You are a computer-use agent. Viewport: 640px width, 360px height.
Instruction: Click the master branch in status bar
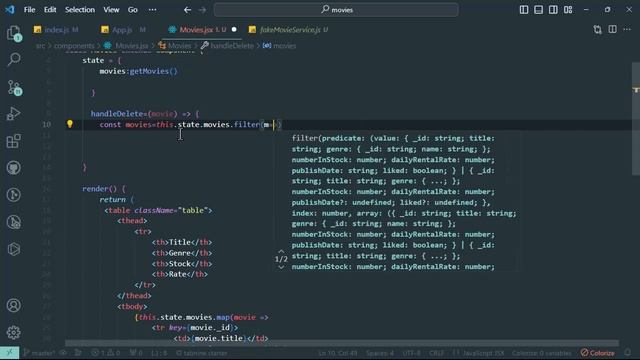coord(39,353)
